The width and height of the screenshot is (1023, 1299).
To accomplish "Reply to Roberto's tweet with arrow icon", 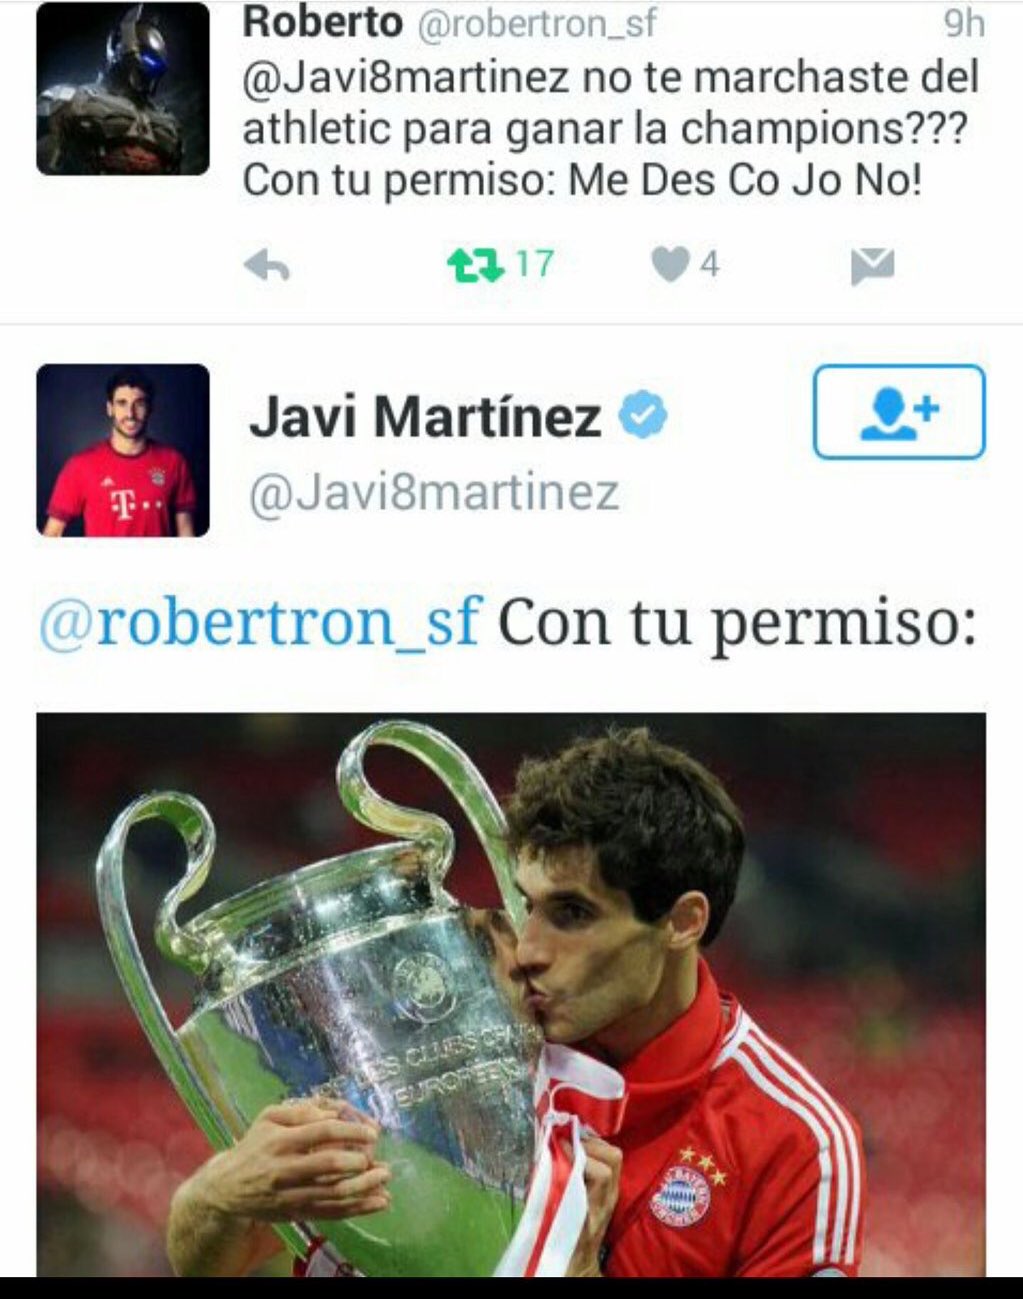I will click(267, 266).
